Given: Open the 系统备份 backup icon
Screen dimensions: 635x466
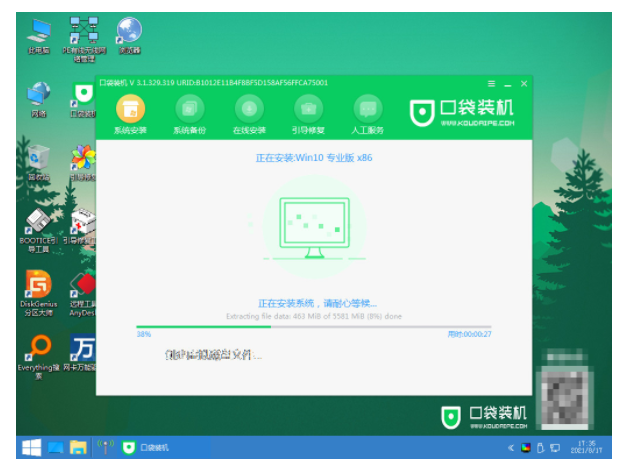Looking at the screenshot, I should (190, 109).
